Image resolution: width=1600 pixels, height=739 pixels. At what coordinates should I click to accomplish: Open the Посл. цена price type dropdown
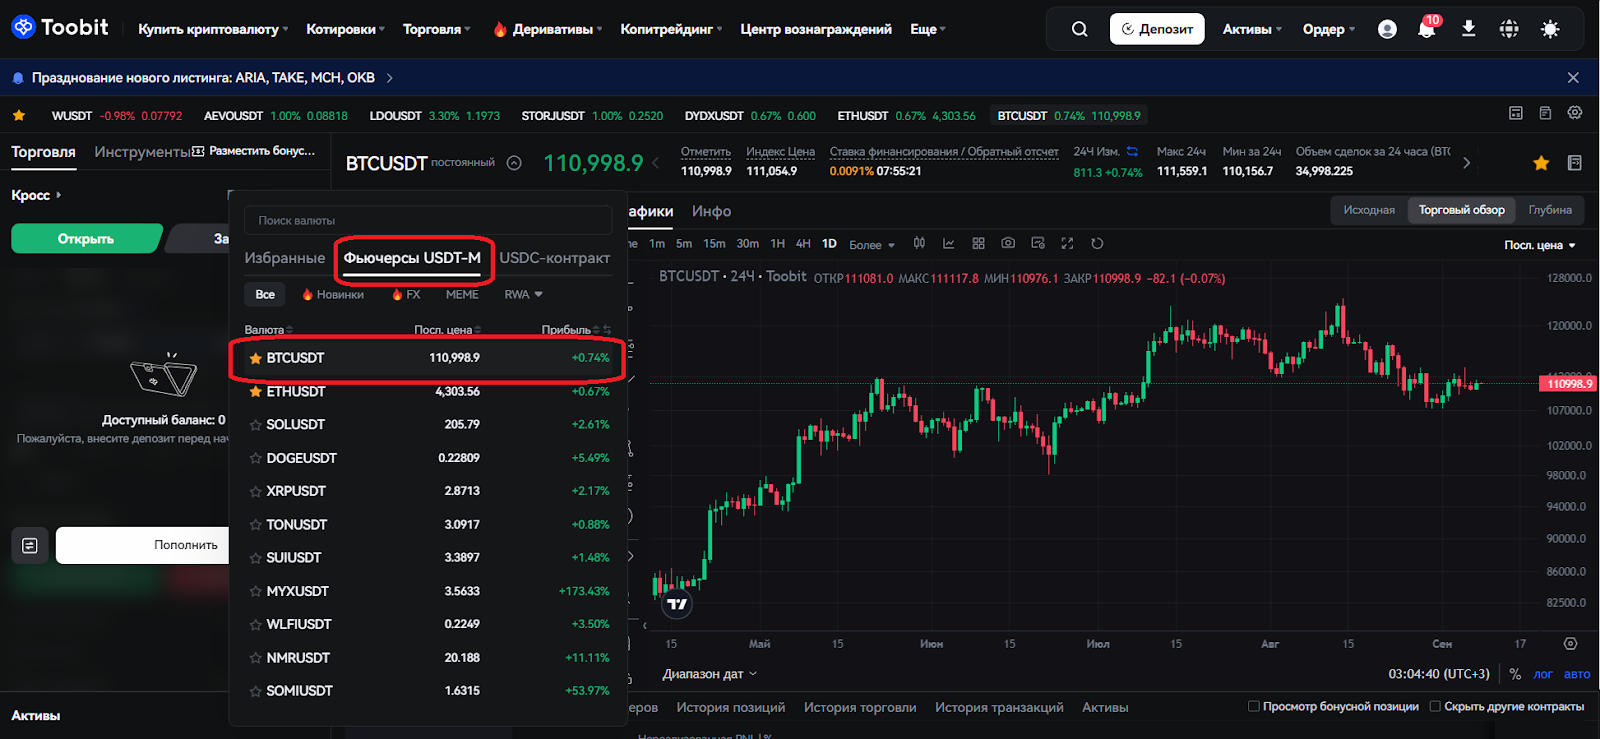[1540, 245]
